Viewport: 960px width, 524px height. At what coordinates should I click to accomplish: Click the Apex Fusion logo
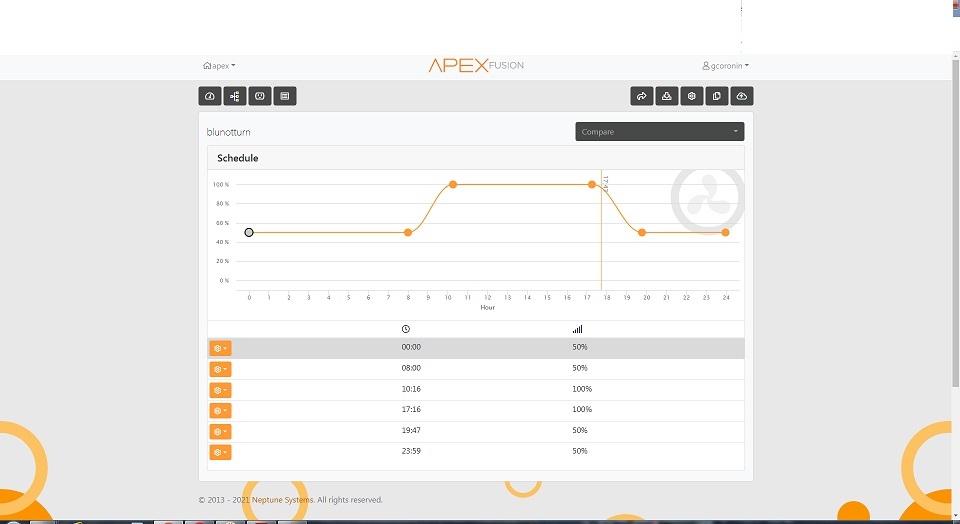point(476,66)
